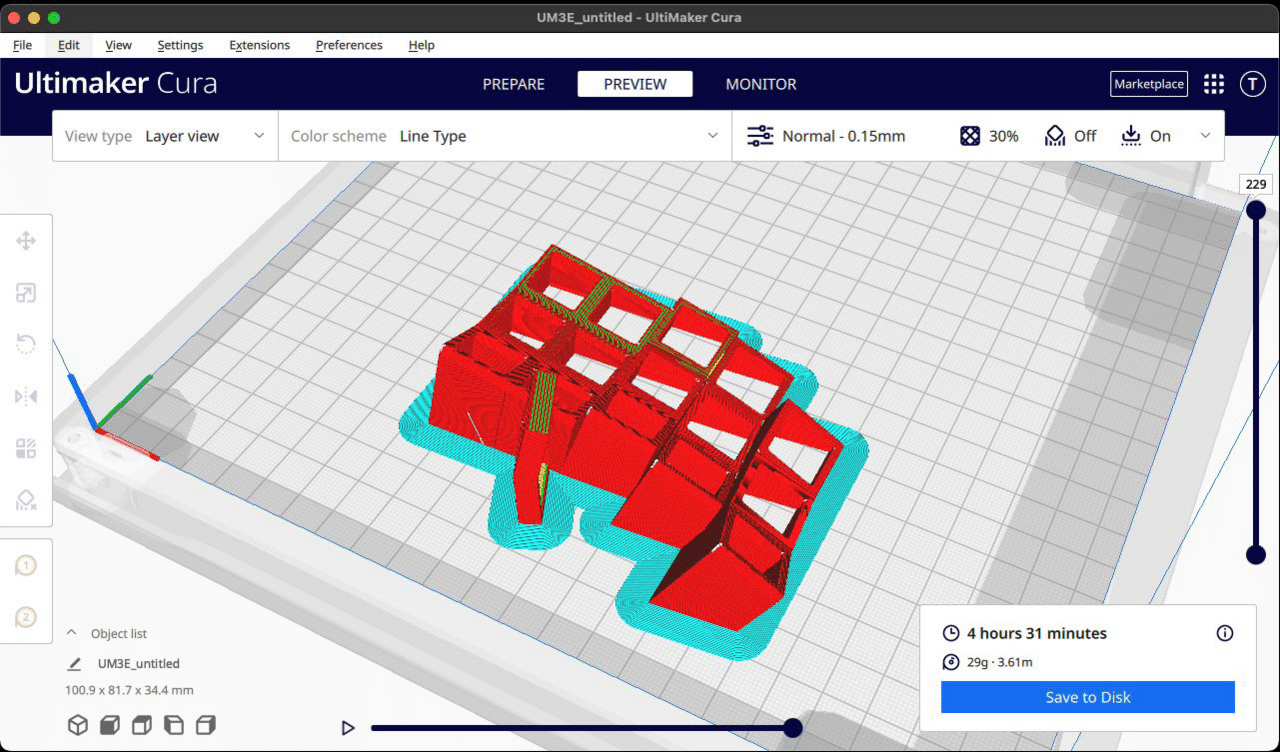Screen dimensions: 1280x752
Task: Click the path simulation slider handle
Action: [793, 728]
